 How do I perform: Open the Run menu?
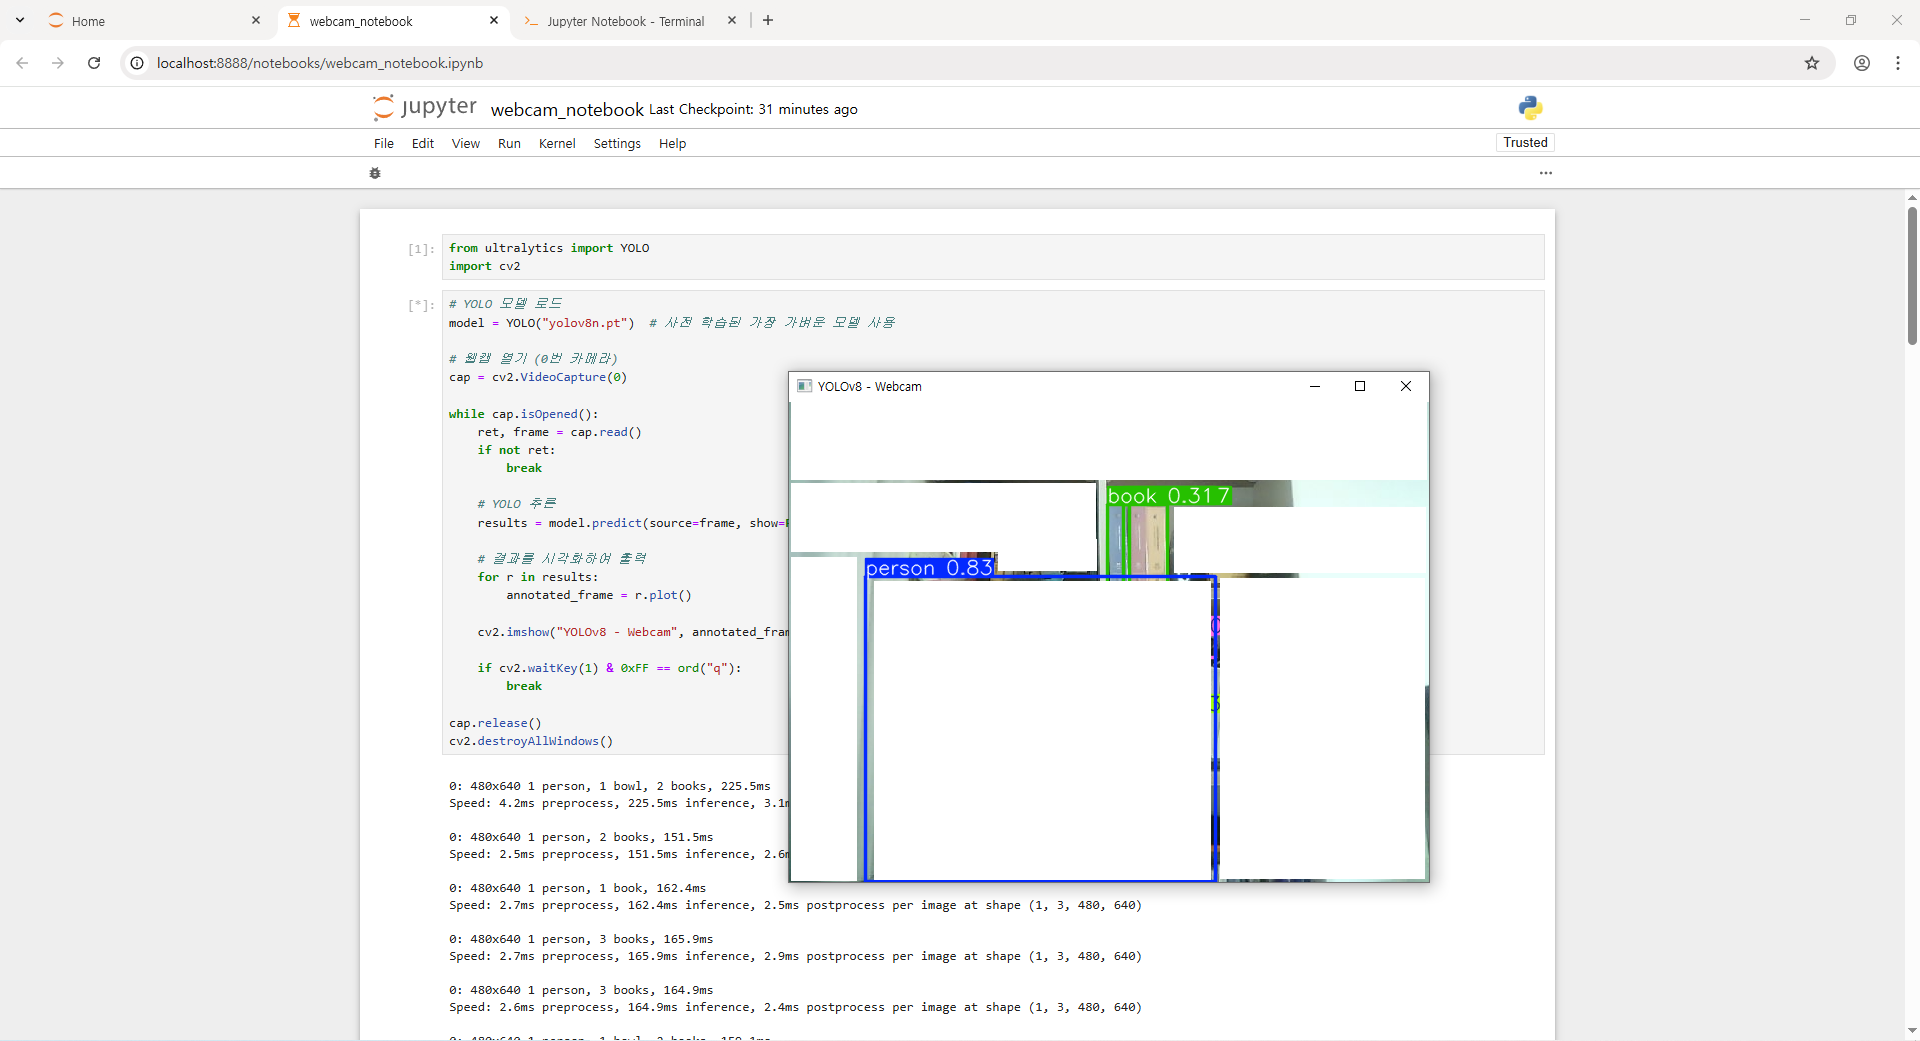click(509, 143)
